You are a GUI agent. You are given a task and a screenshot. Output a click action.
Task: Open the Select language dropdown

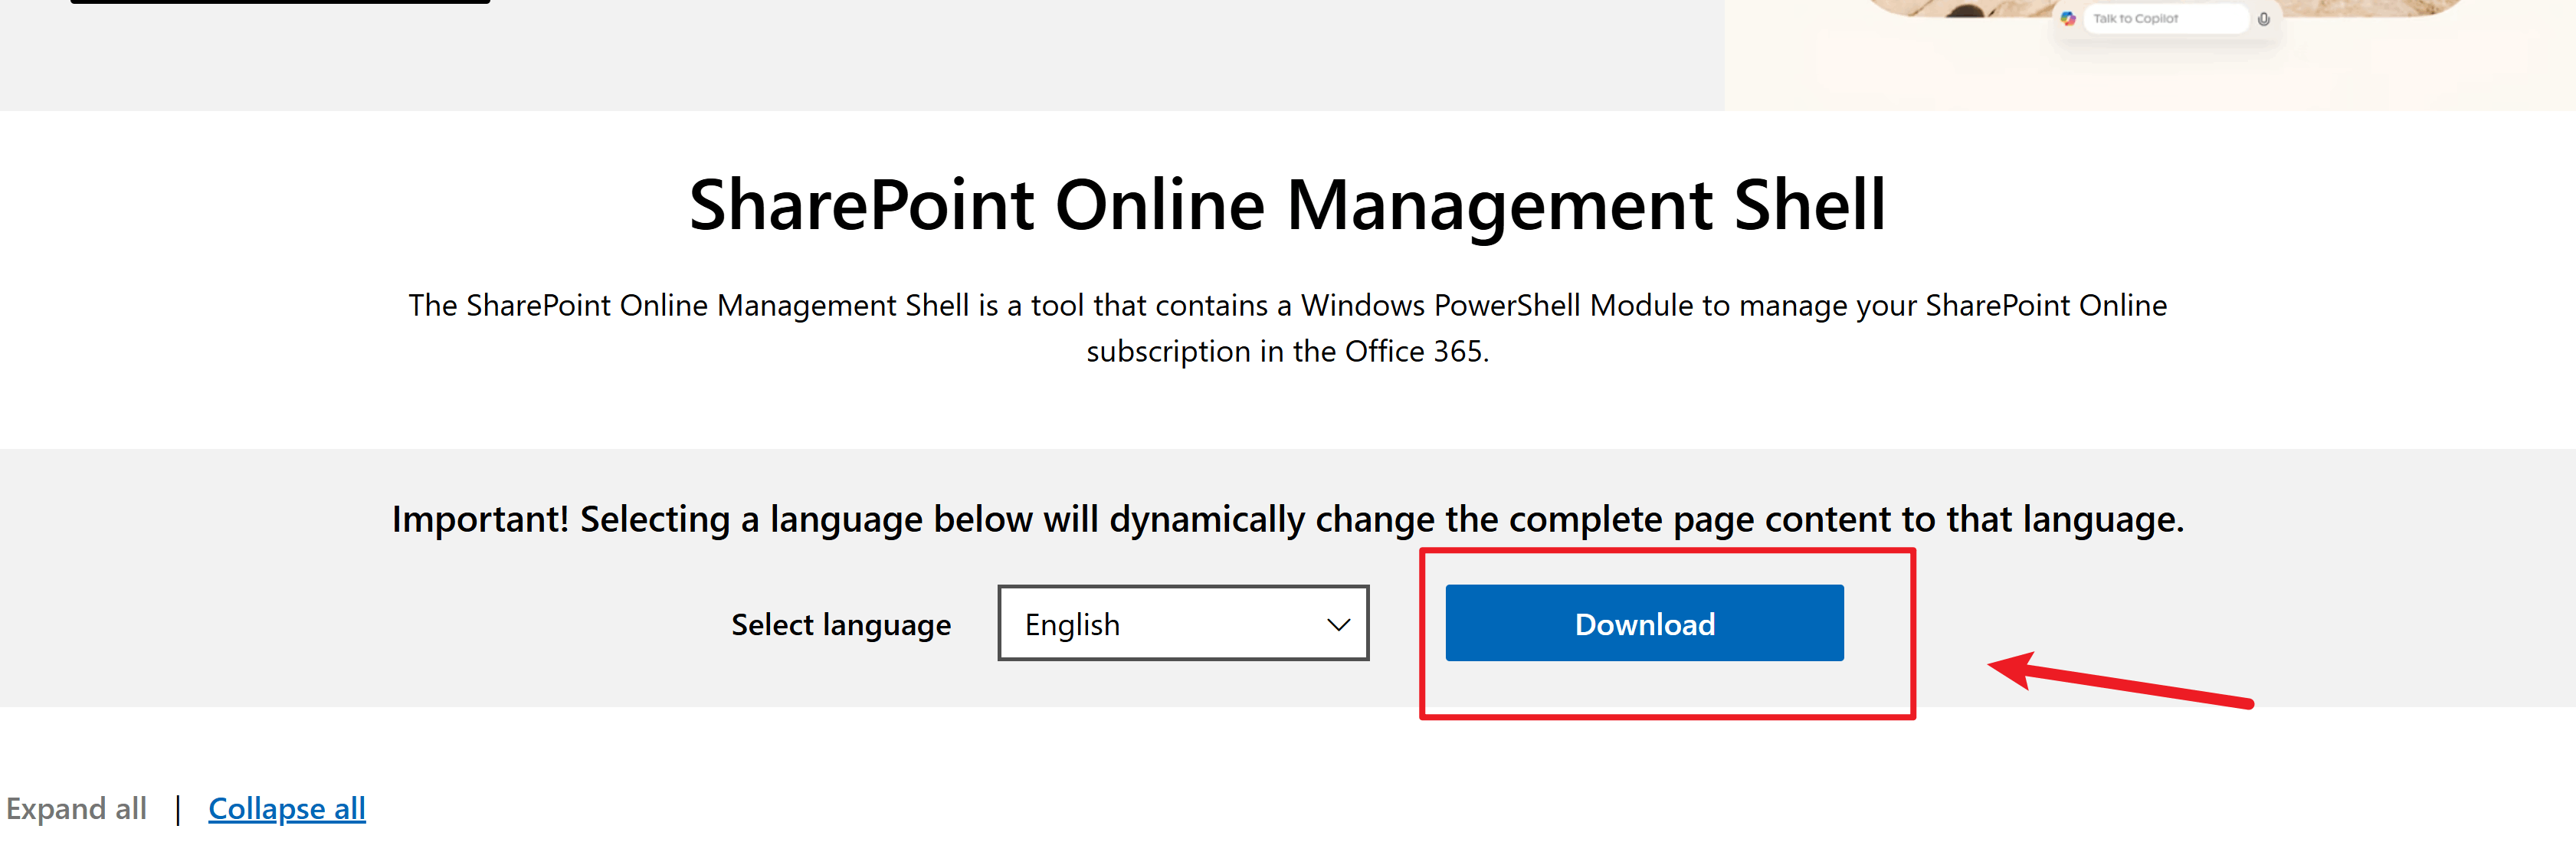(x=1183, y=623)
